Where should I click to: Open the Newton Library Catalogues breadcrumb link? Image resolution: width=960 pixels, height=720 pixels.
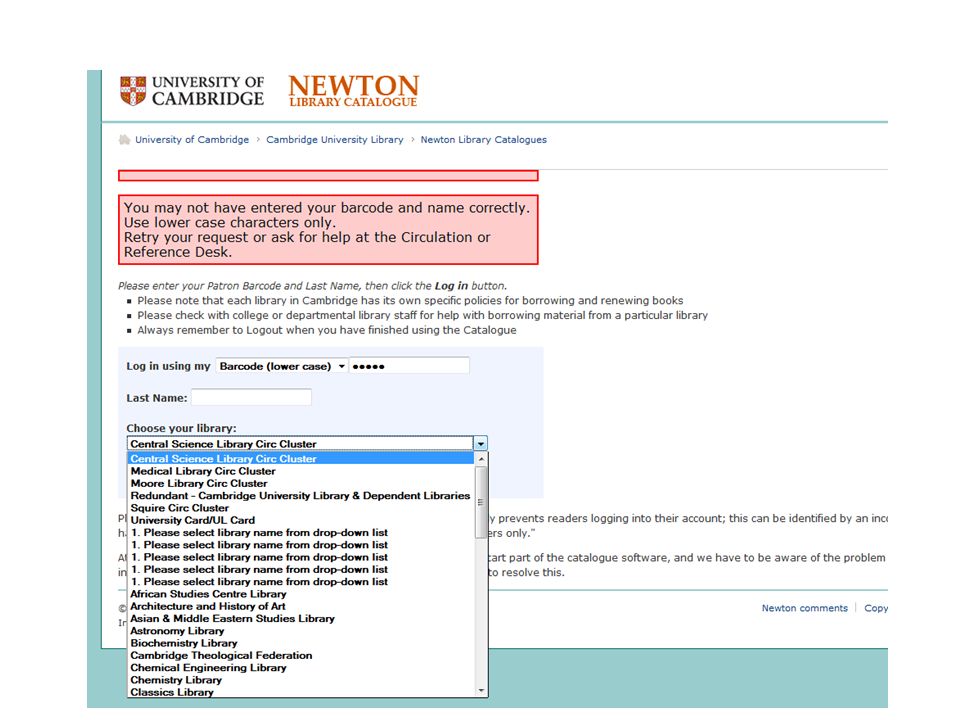tap(483, 140)
